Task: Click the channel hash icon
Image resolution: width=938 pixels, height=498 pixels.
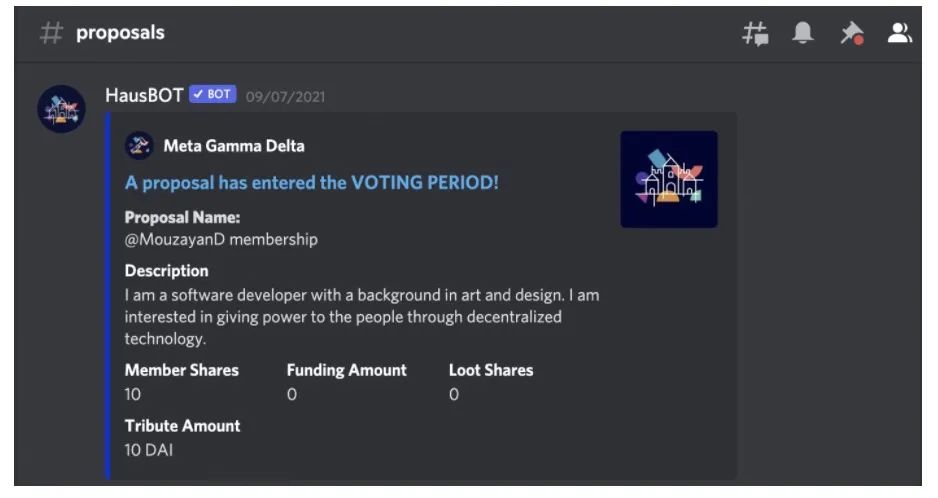Action: coord(50,33)
